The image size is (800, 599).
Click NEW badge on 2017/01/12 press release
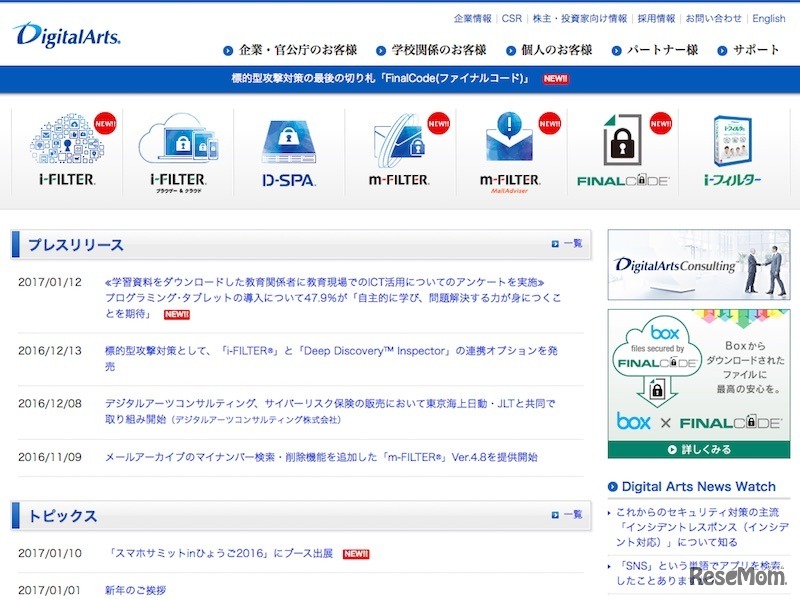(177, 314)
